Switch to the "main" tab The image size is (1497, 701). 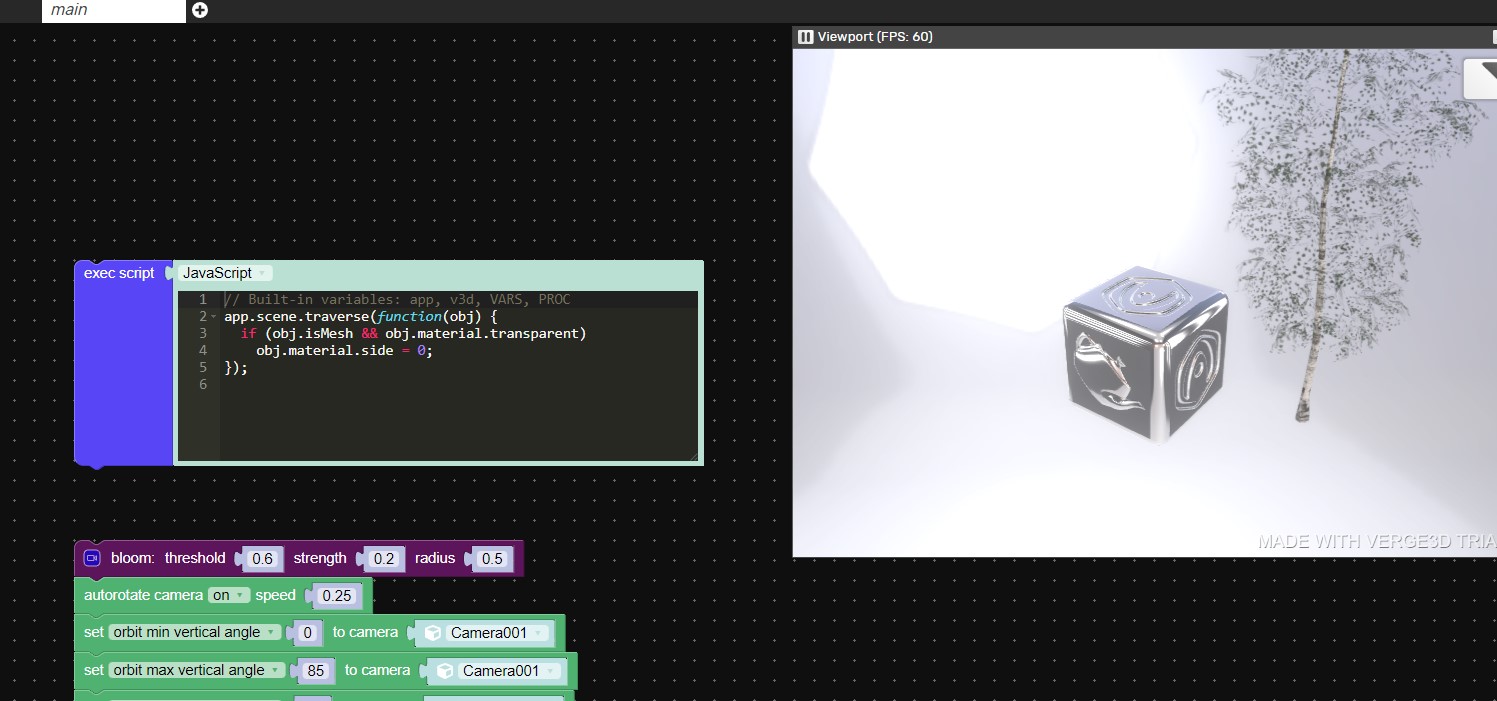click(114, 10)
